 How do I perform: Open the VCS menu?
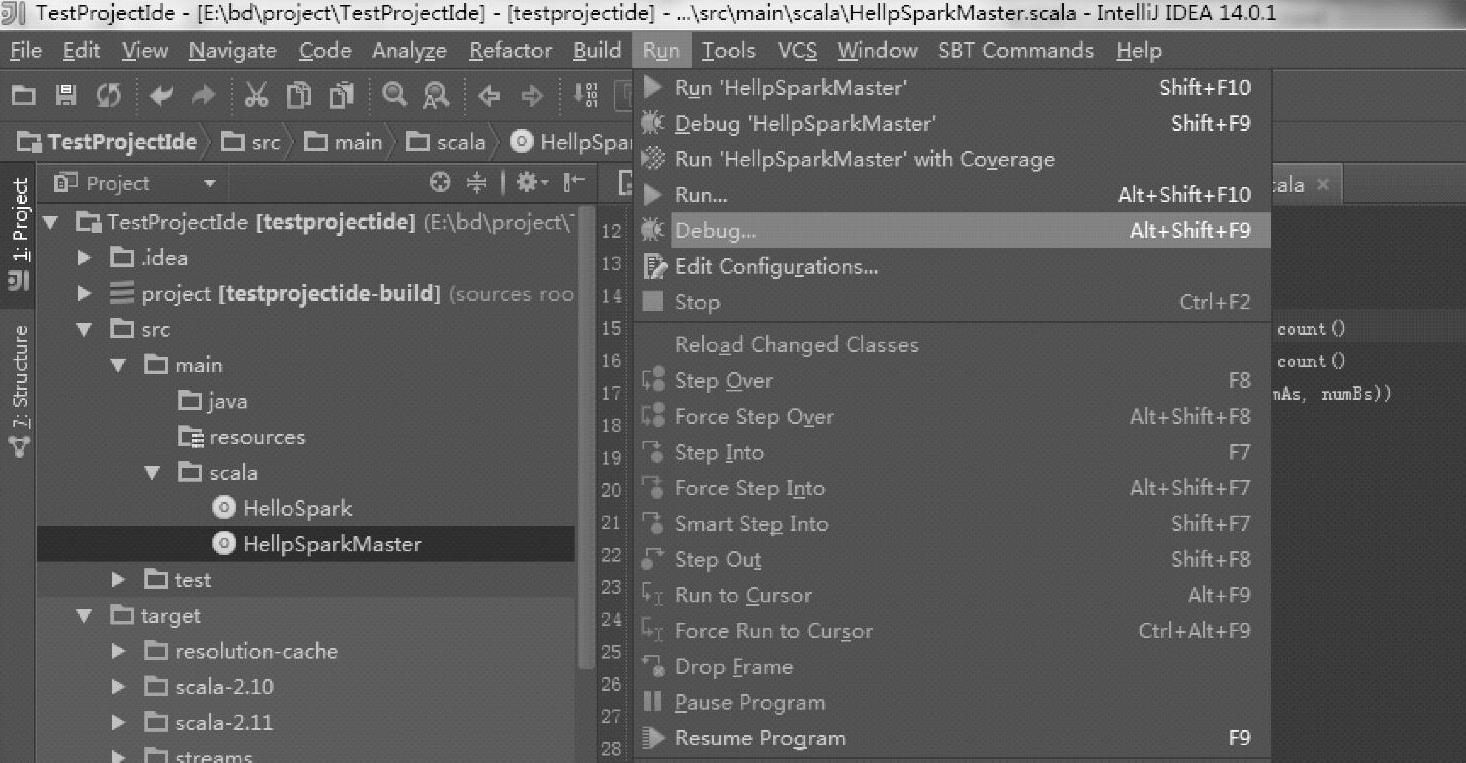[x=797, y=51]
